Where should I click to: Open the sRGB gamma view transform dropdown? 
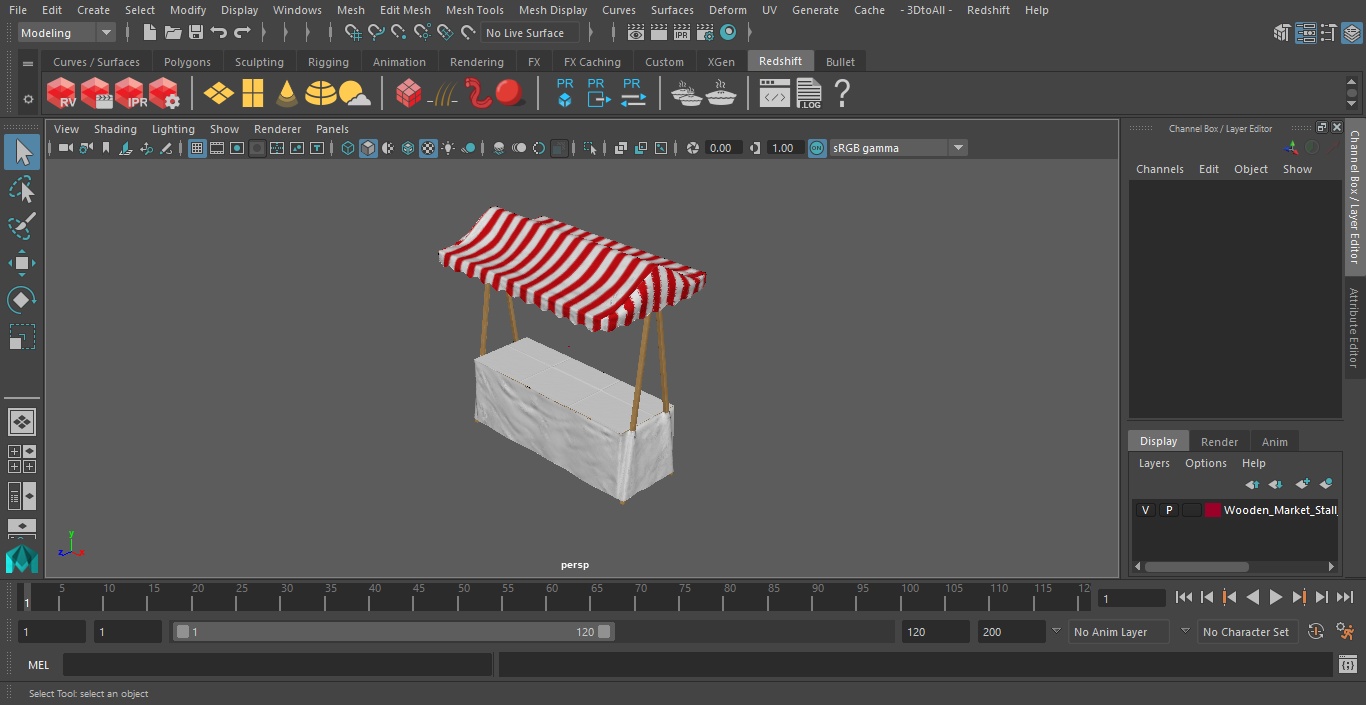pos(898,148)
